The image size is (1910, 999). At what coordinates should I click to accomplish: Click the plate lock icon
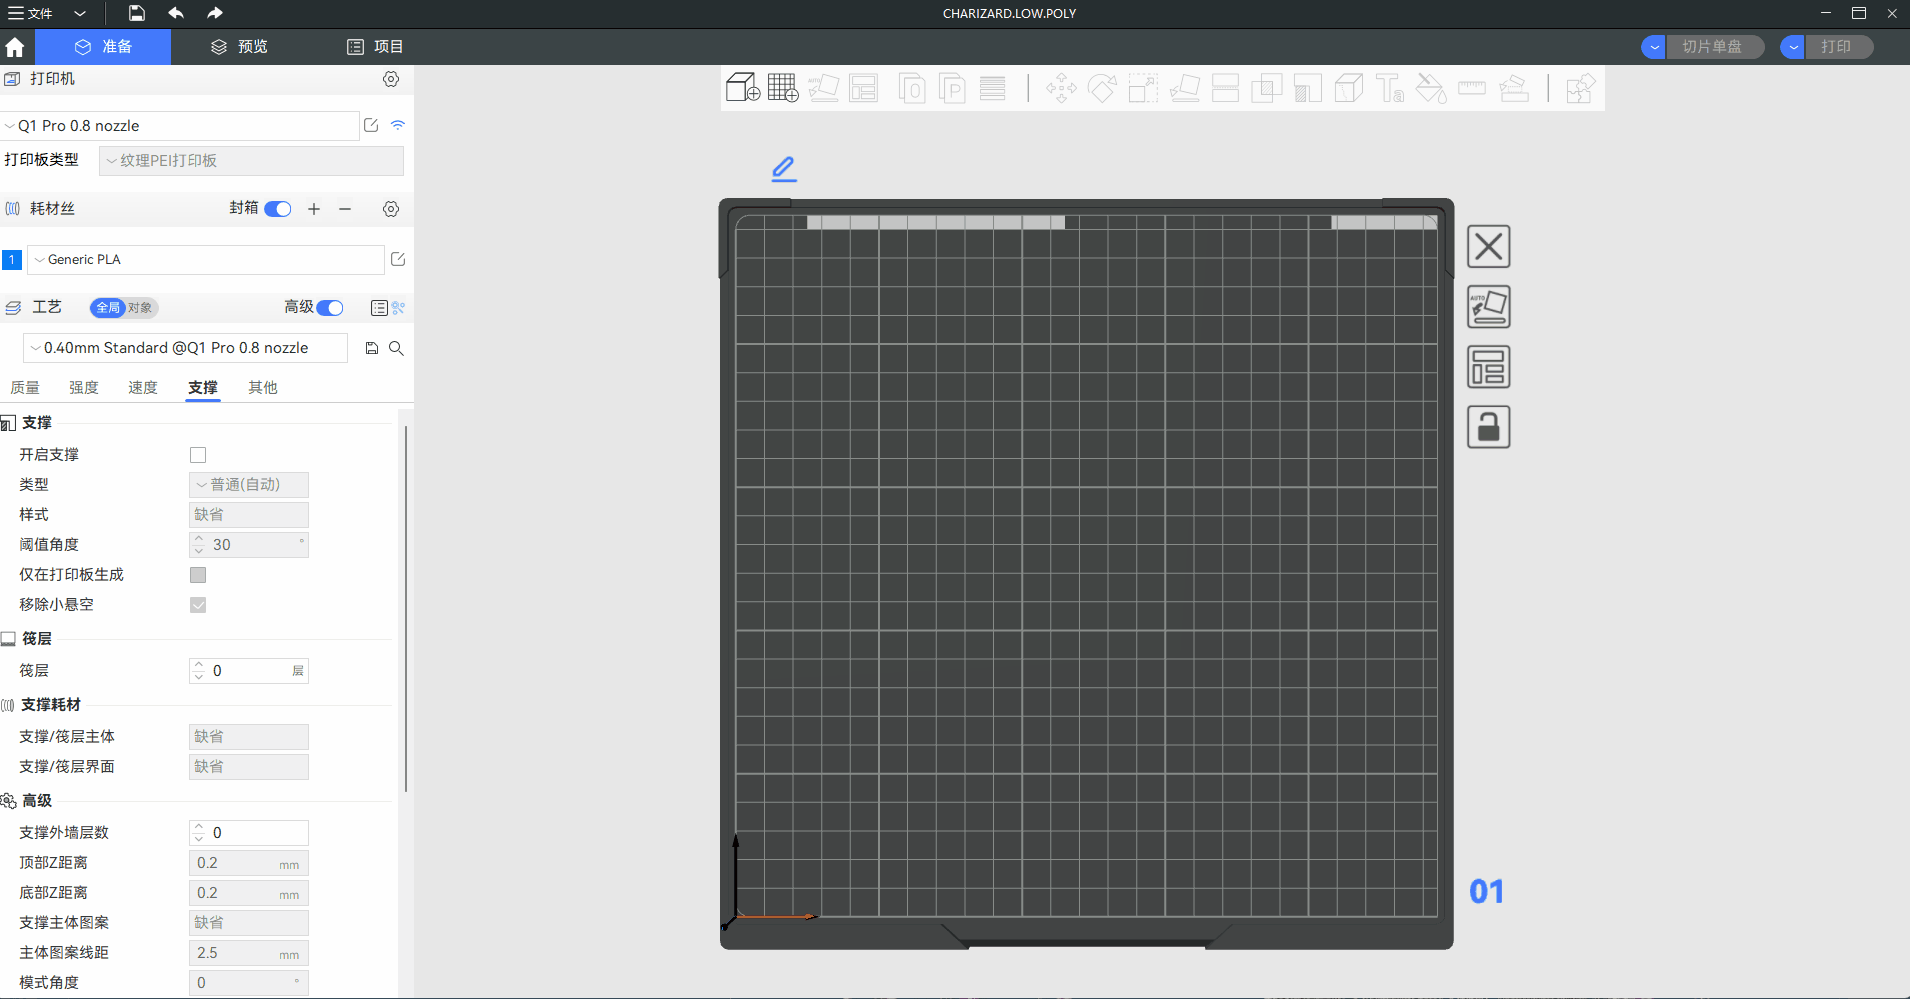point(1488,427)
